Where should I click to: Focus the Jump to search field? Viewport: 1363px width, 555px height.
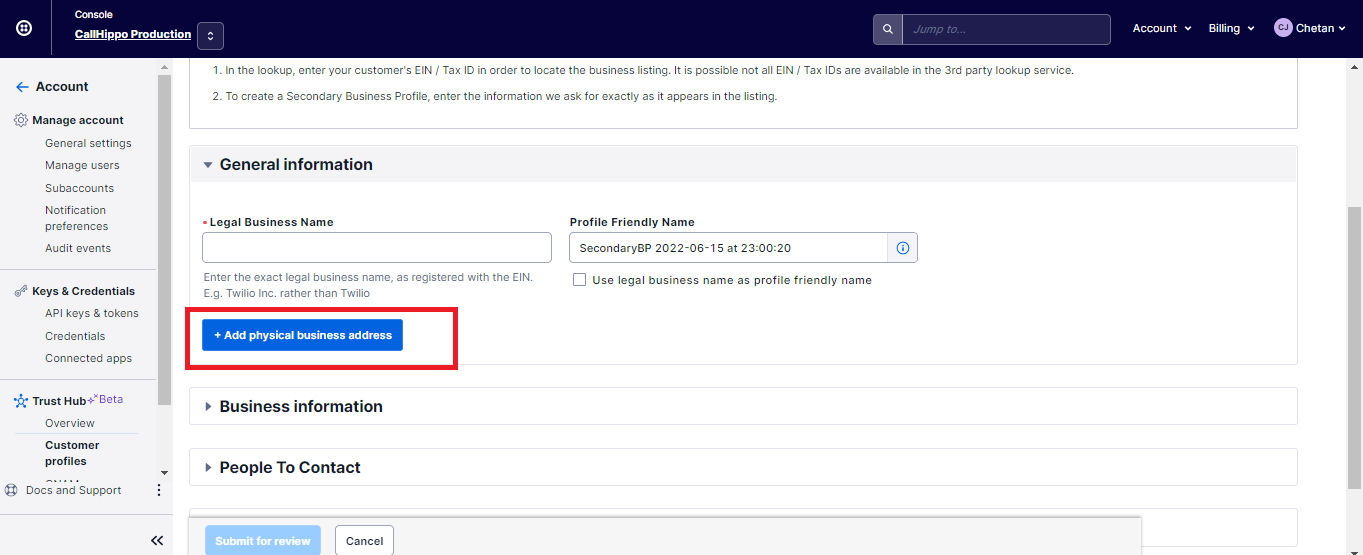point(1006,29)
